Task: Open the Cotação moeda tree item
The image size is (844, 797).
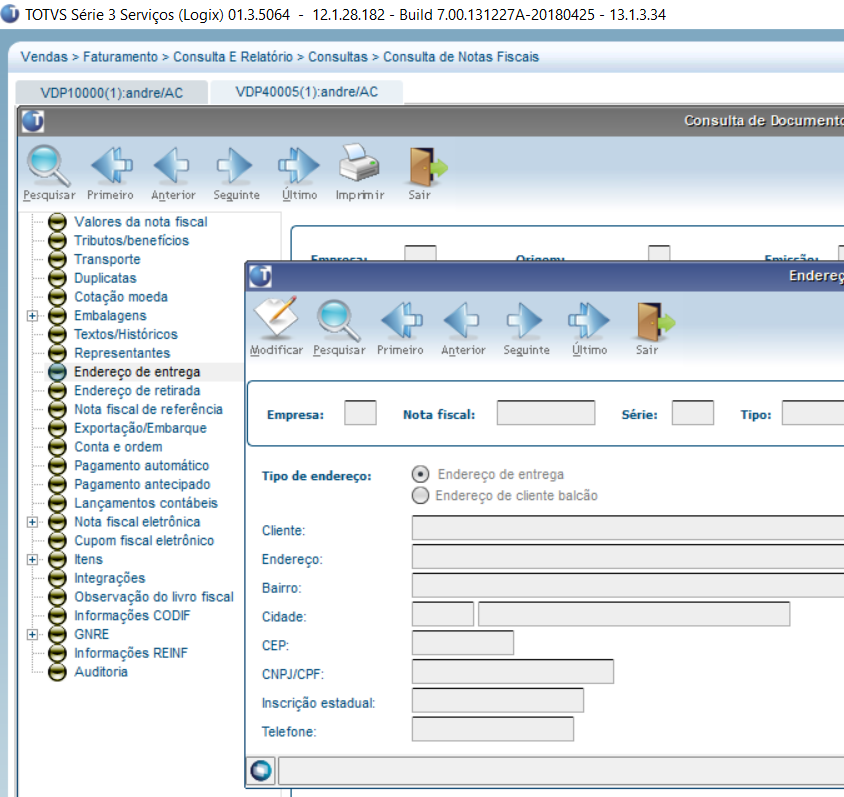Action: coord(121,297)
